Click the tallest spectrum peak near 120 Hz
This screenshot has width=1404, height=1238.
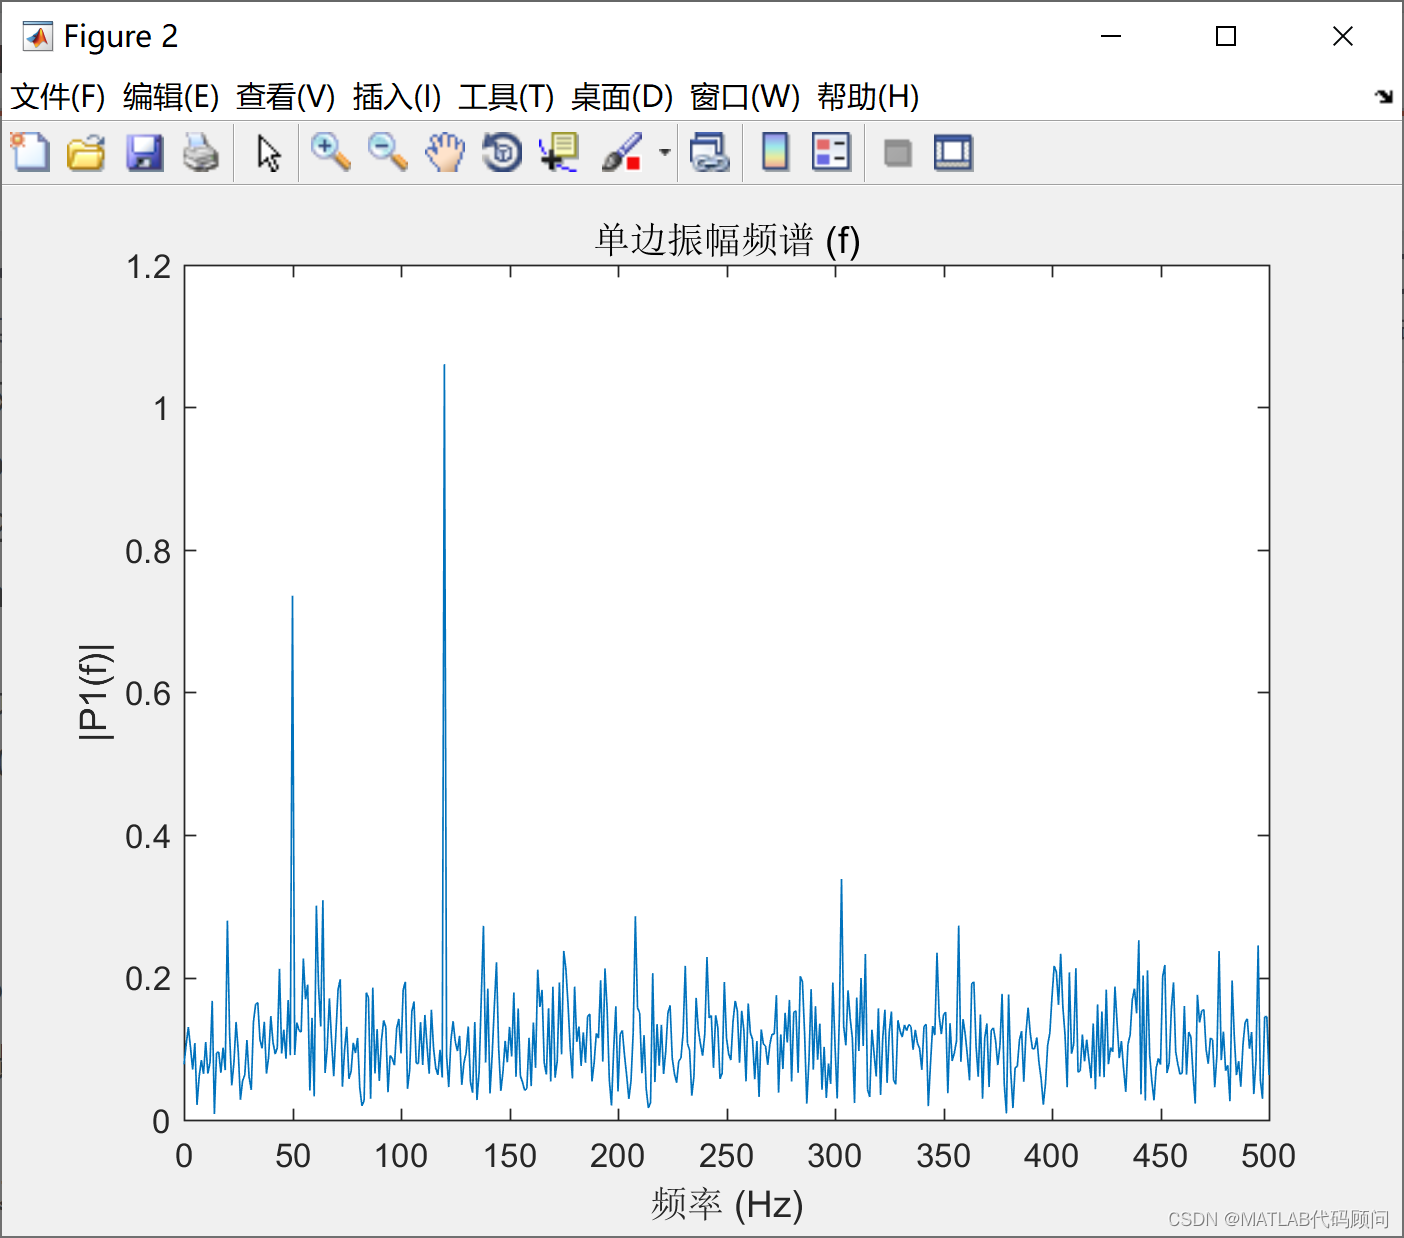point(446,368)
